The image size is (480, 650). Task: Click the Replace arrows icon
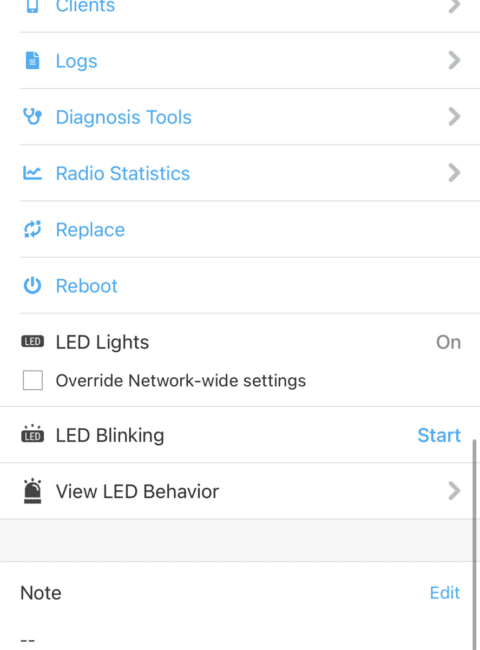tap(32, 229)
